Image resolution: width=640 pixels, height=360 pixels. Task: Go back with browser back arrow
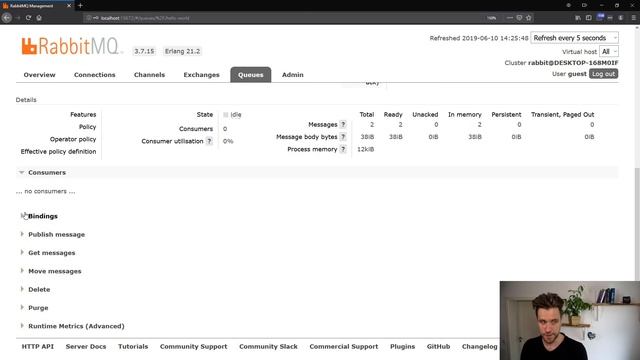tap(7, 18)
